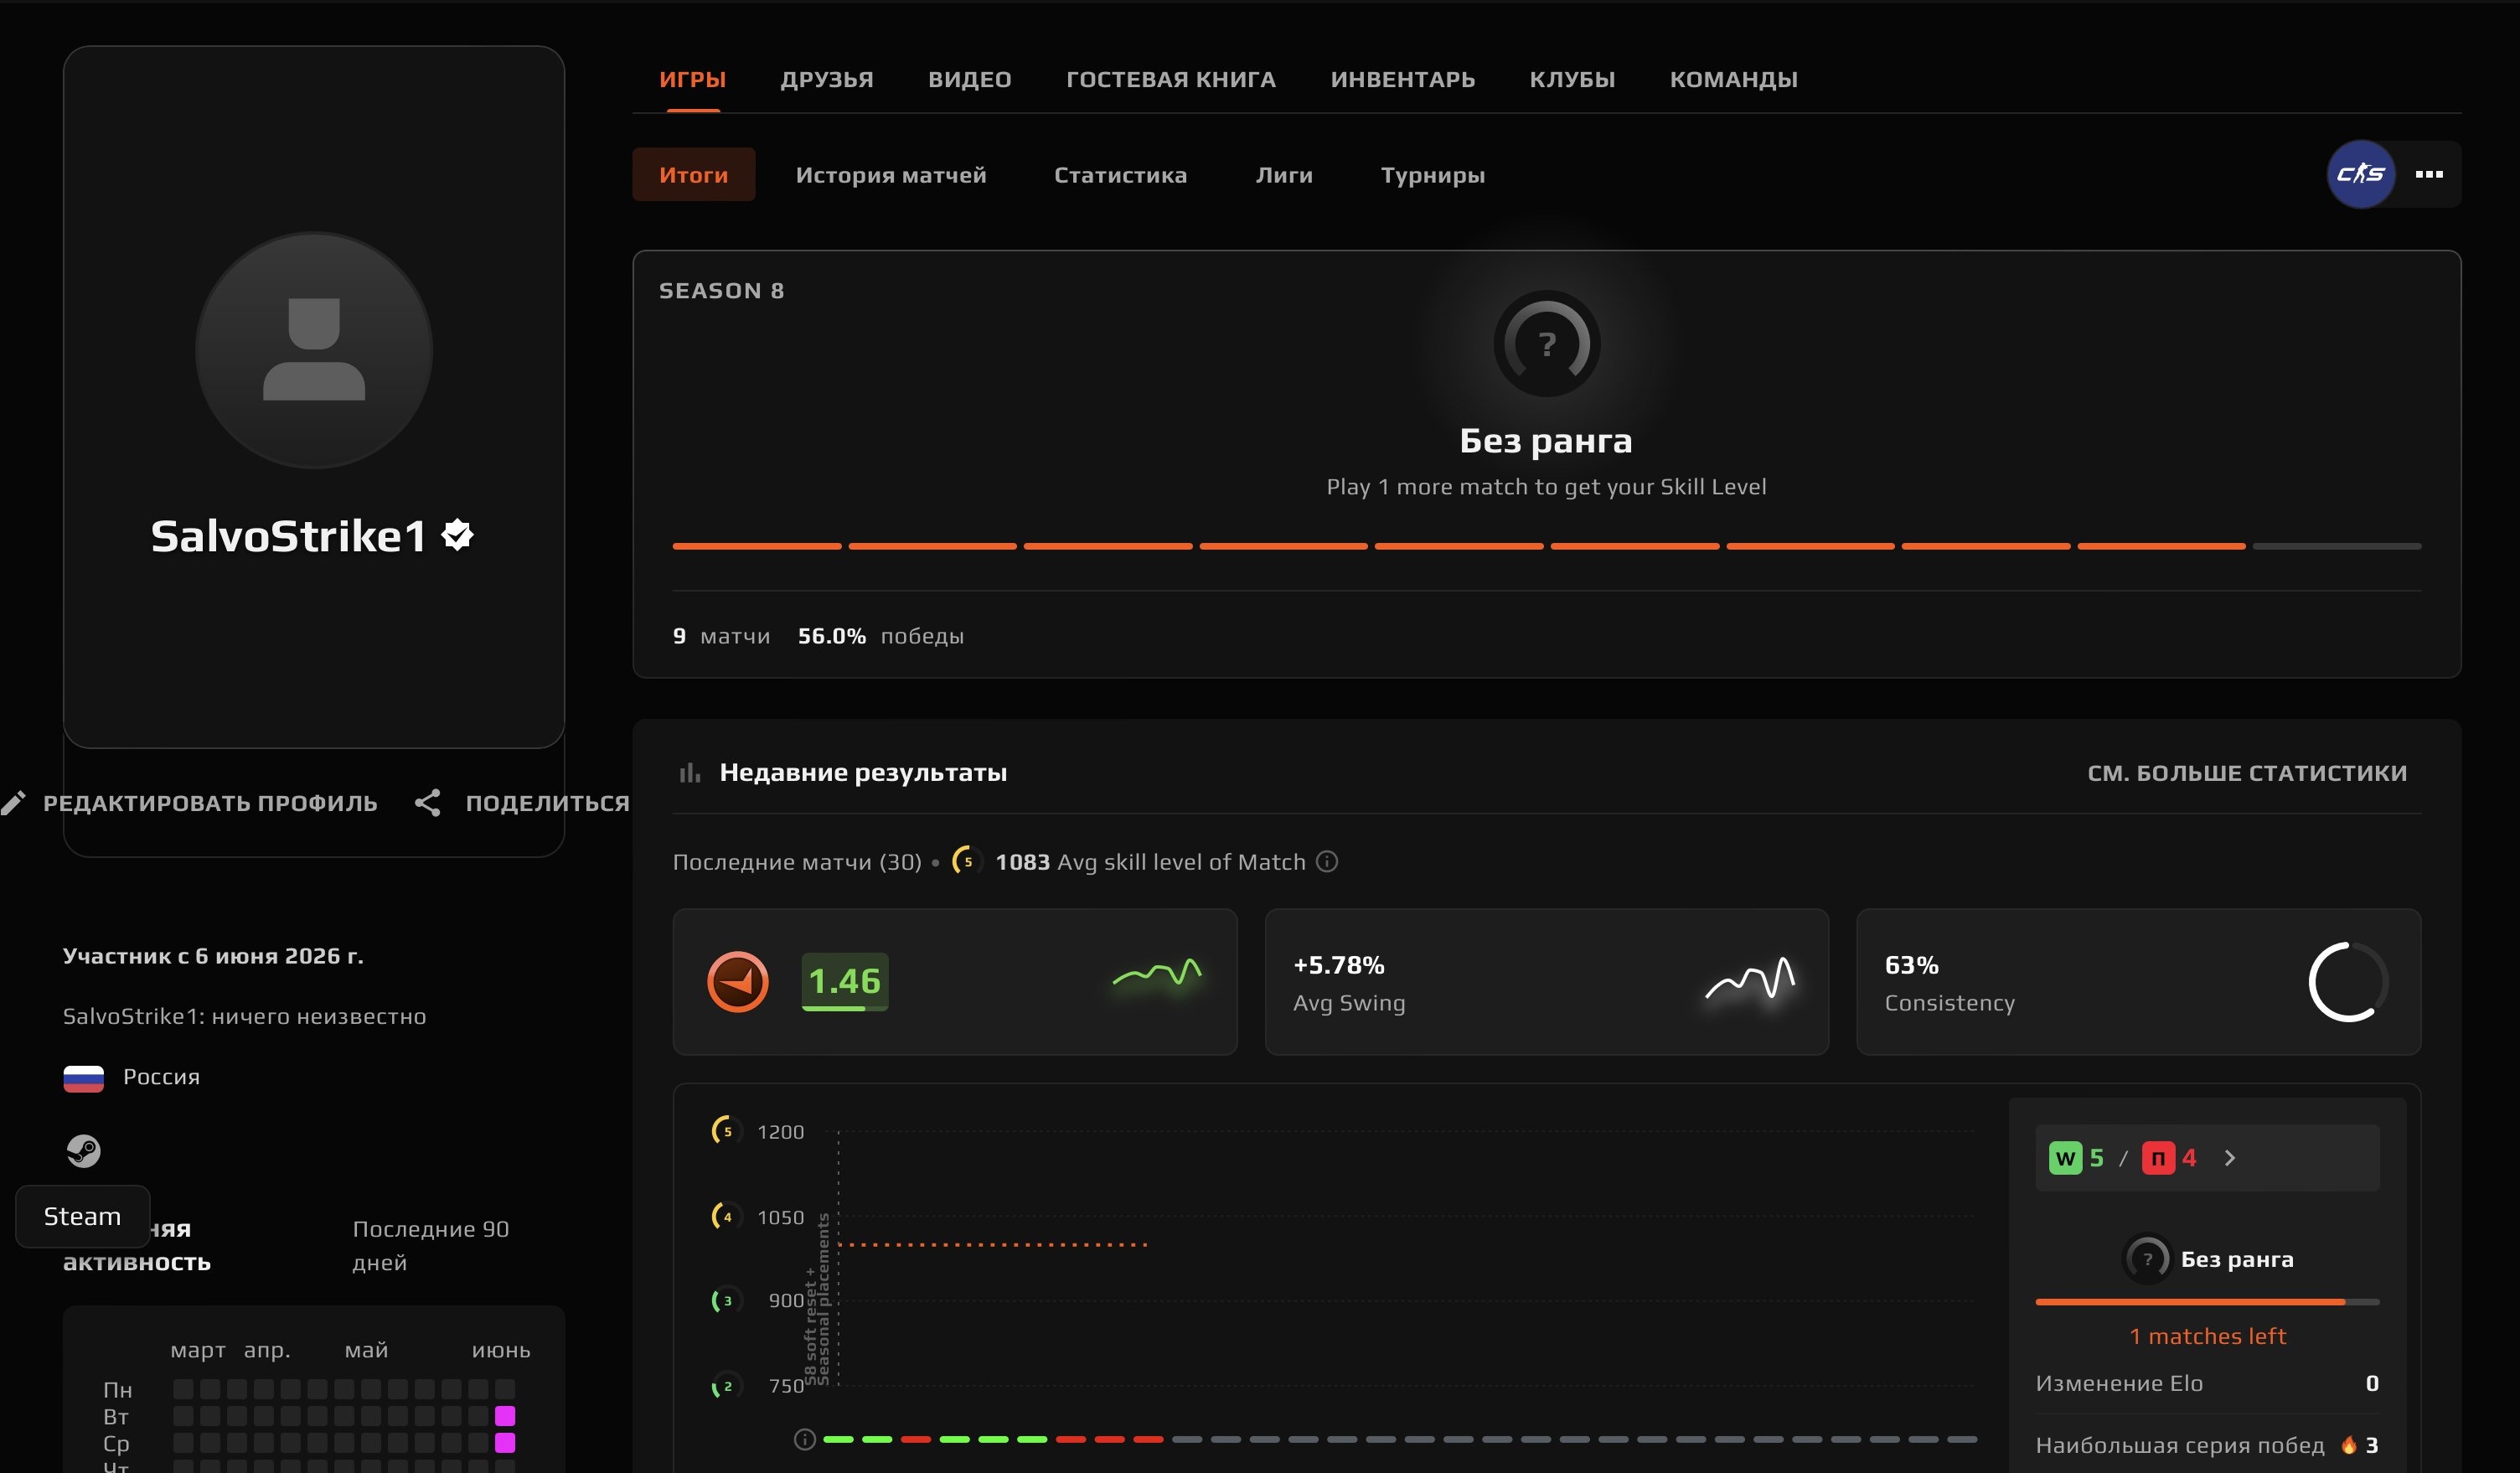Open СМ. БОЛЬШЕ СТАТИСТИКИ link
This screenshot has height=1473, width=2520.
[x=2246, y=773]
